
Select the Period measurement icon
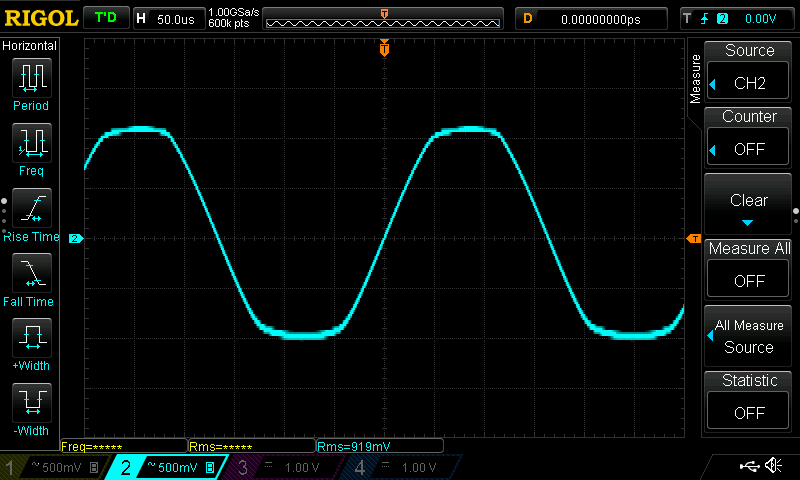pyautogui.click(x=31, y=80)
